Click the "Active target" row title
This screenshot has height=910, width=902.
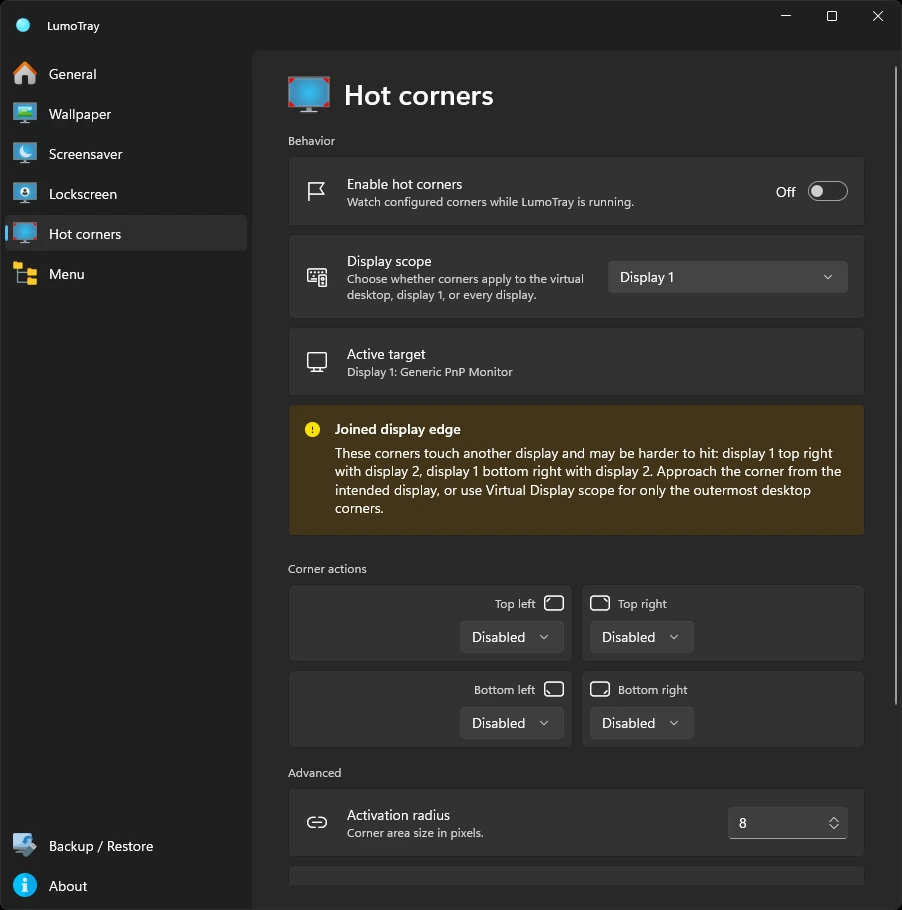[x=386, y=354]
